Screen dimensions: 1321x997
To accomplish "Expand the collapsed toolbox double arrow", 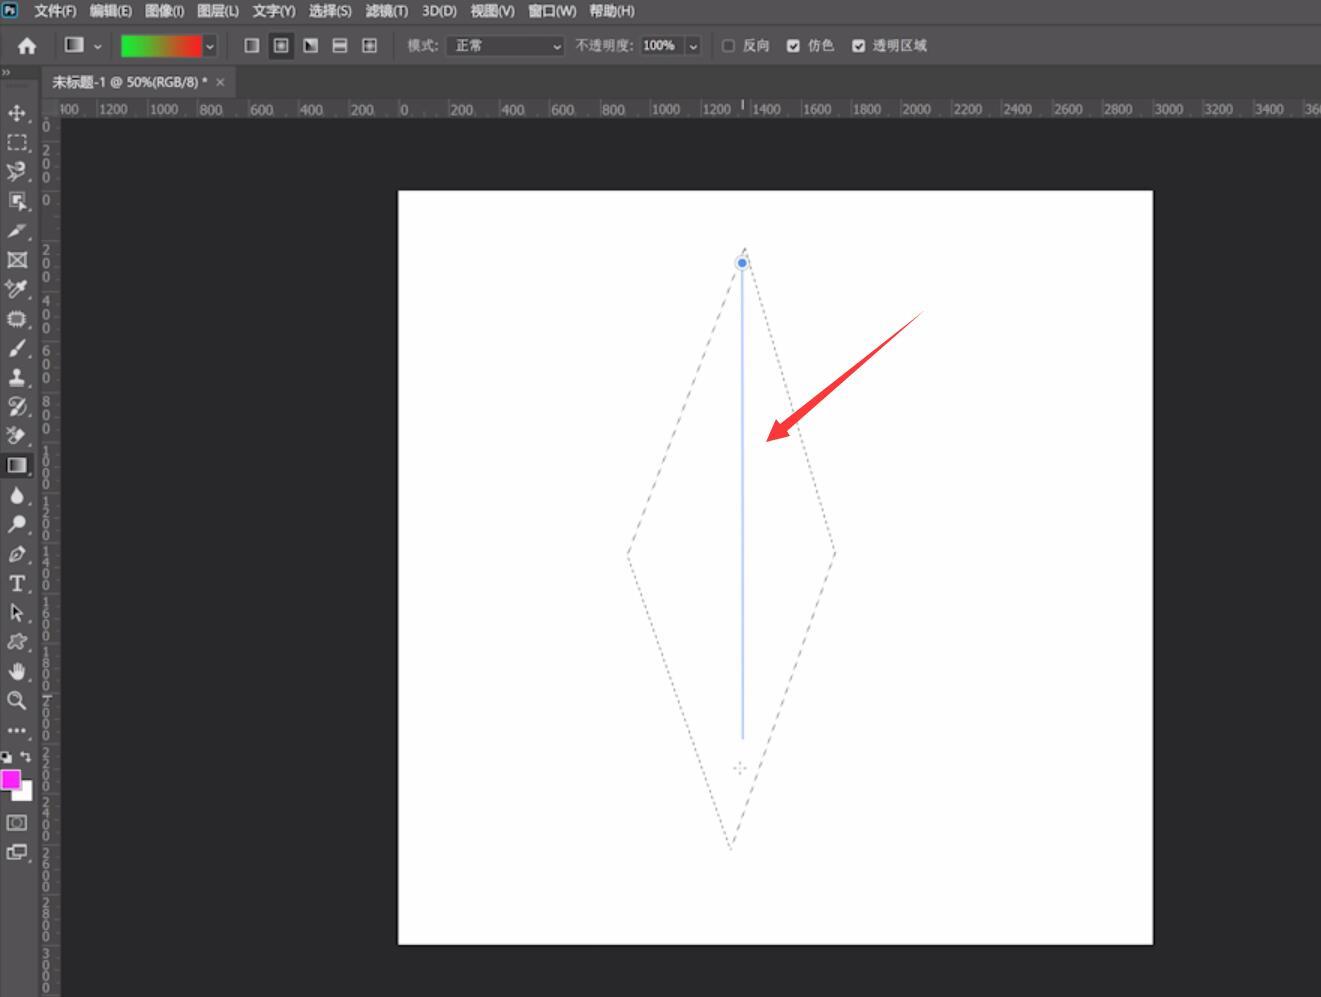I will click(x=6, y=73).
